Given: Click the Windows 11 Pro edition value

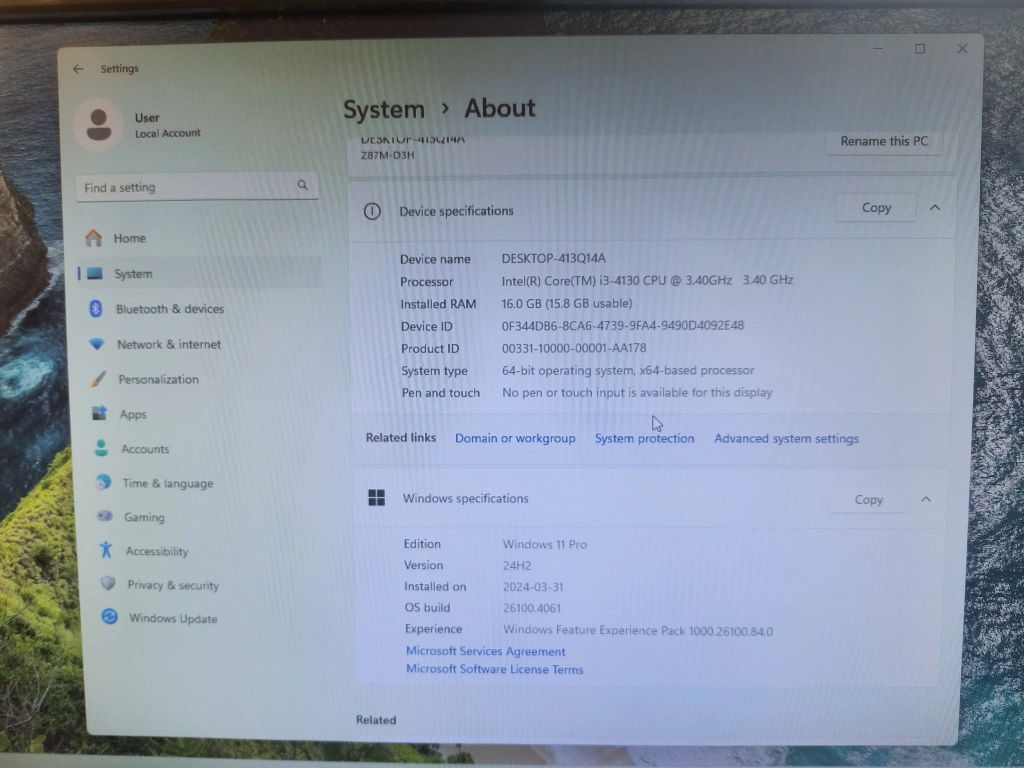Looking at the screenshot, I should tap(545, 544).
